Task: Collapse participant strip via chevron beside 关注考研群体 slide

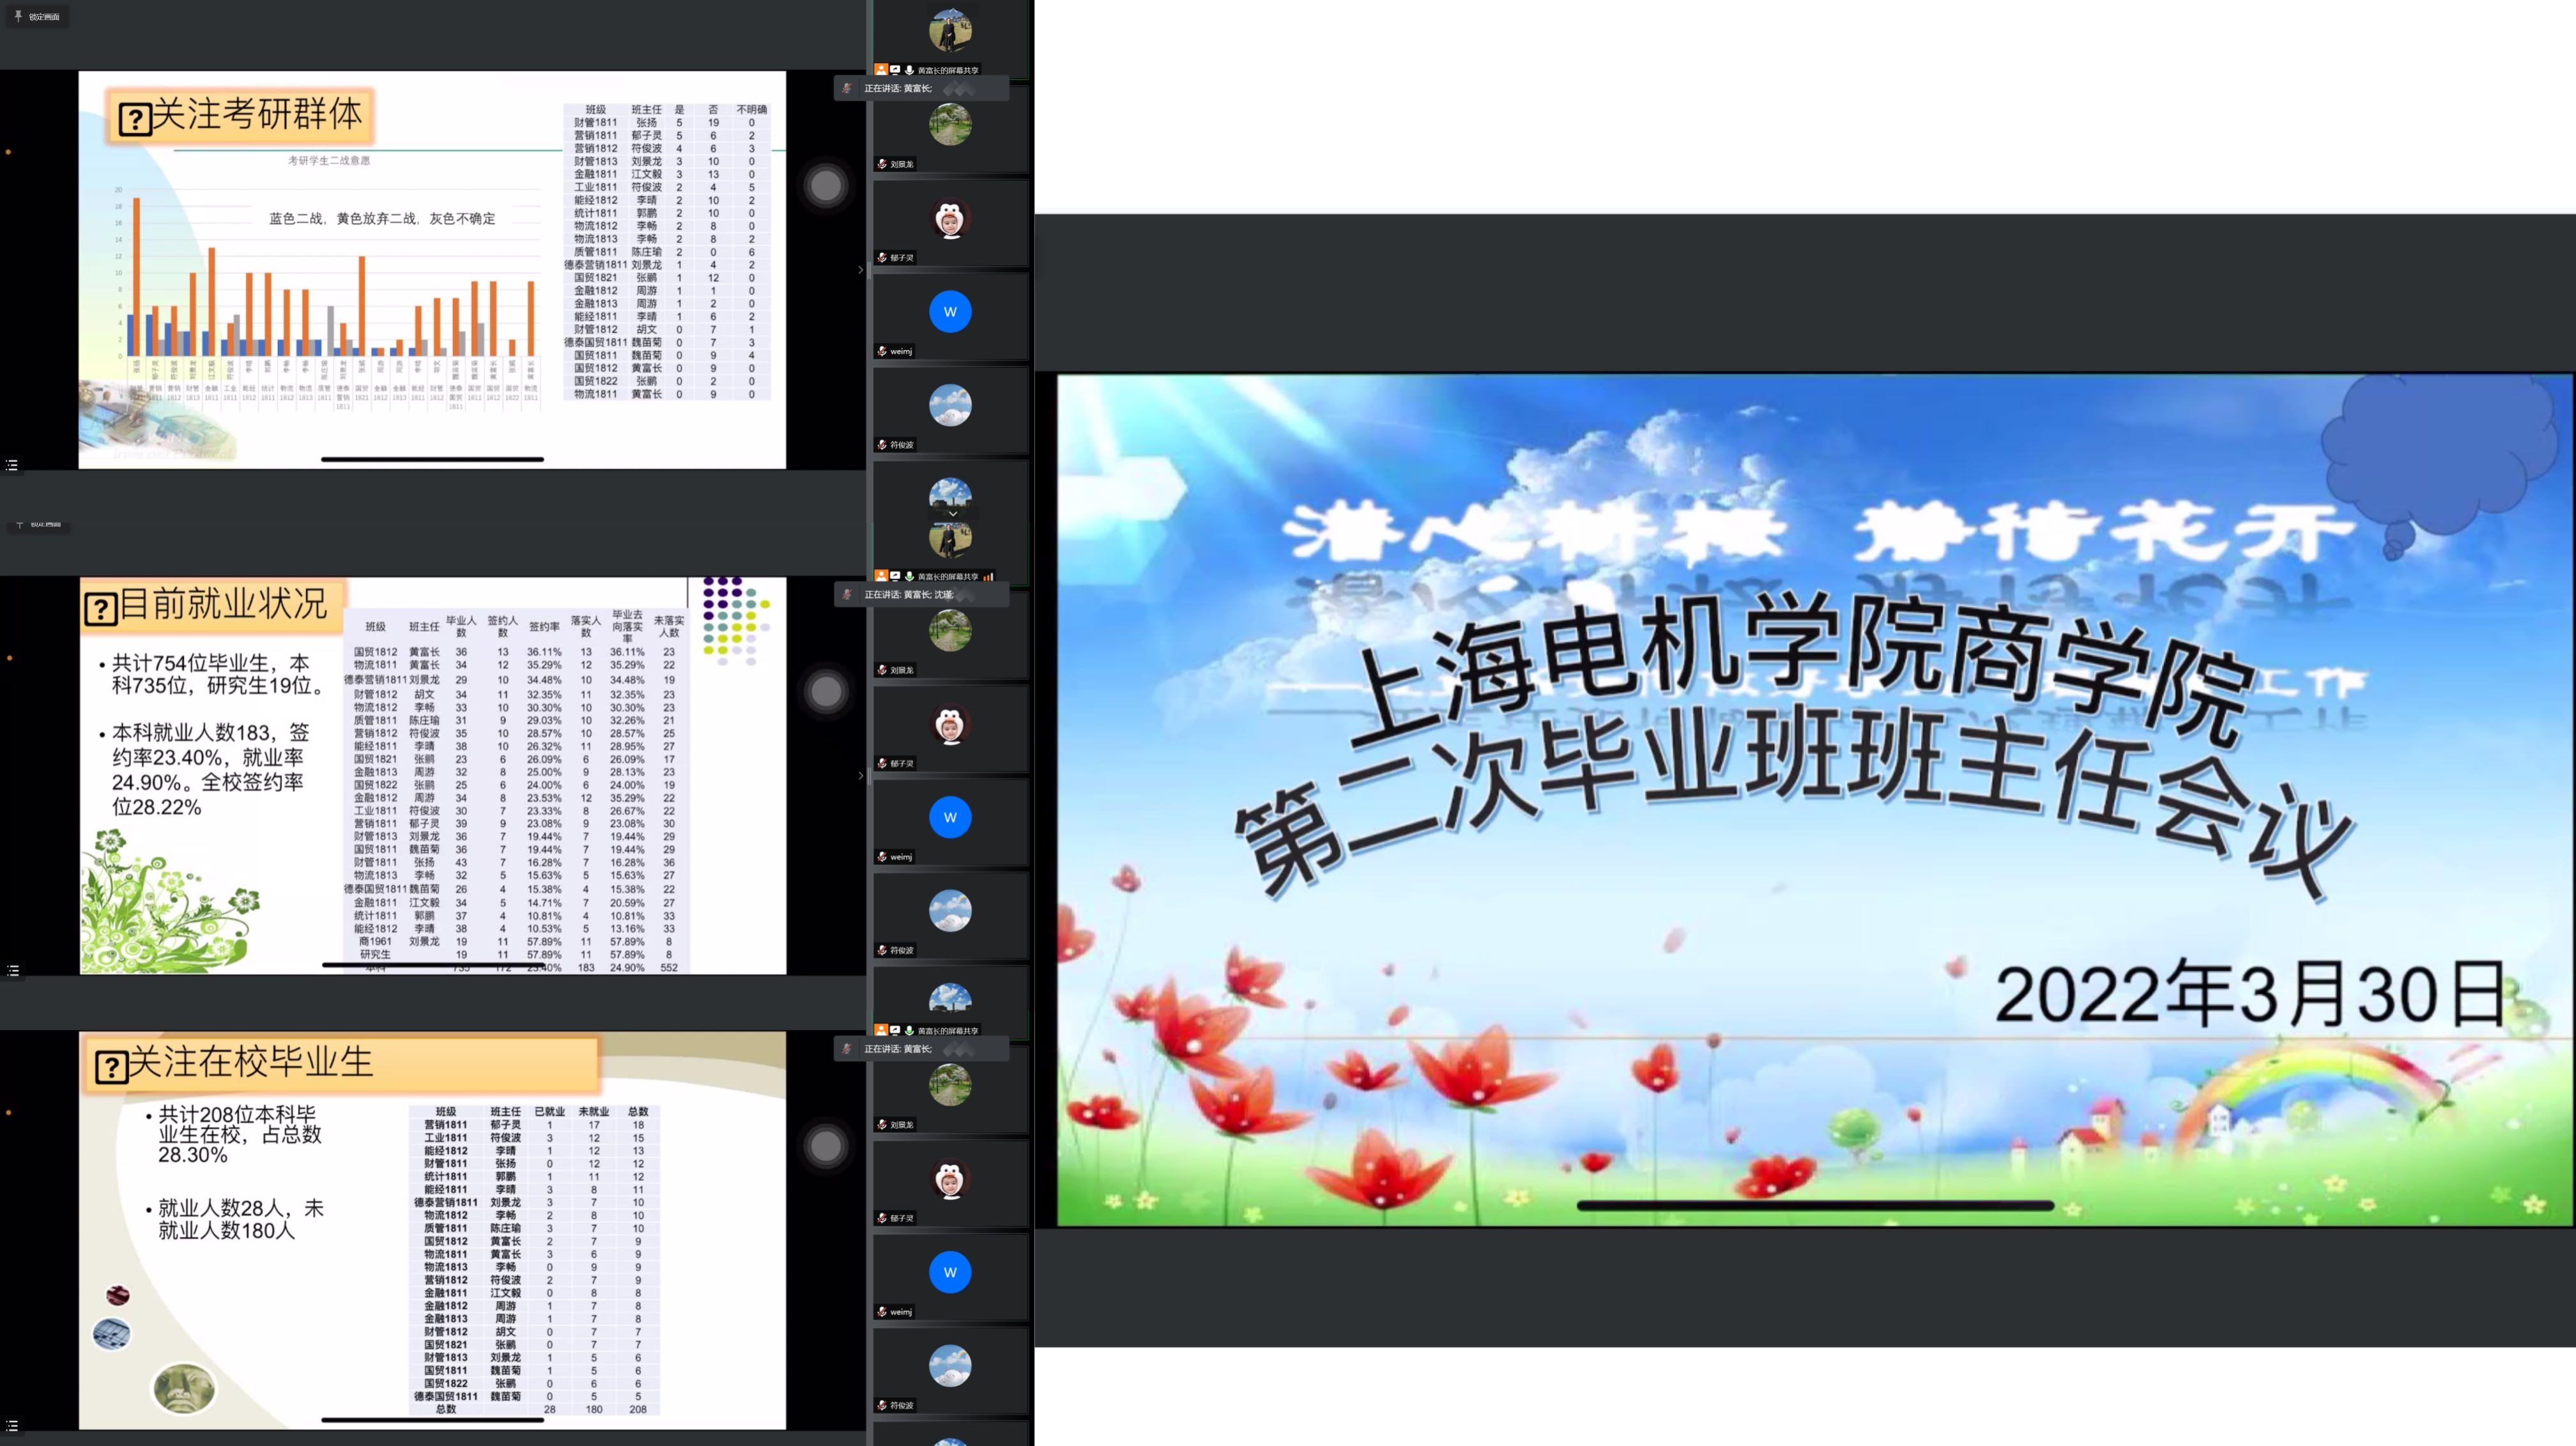Action: (860, 269)
